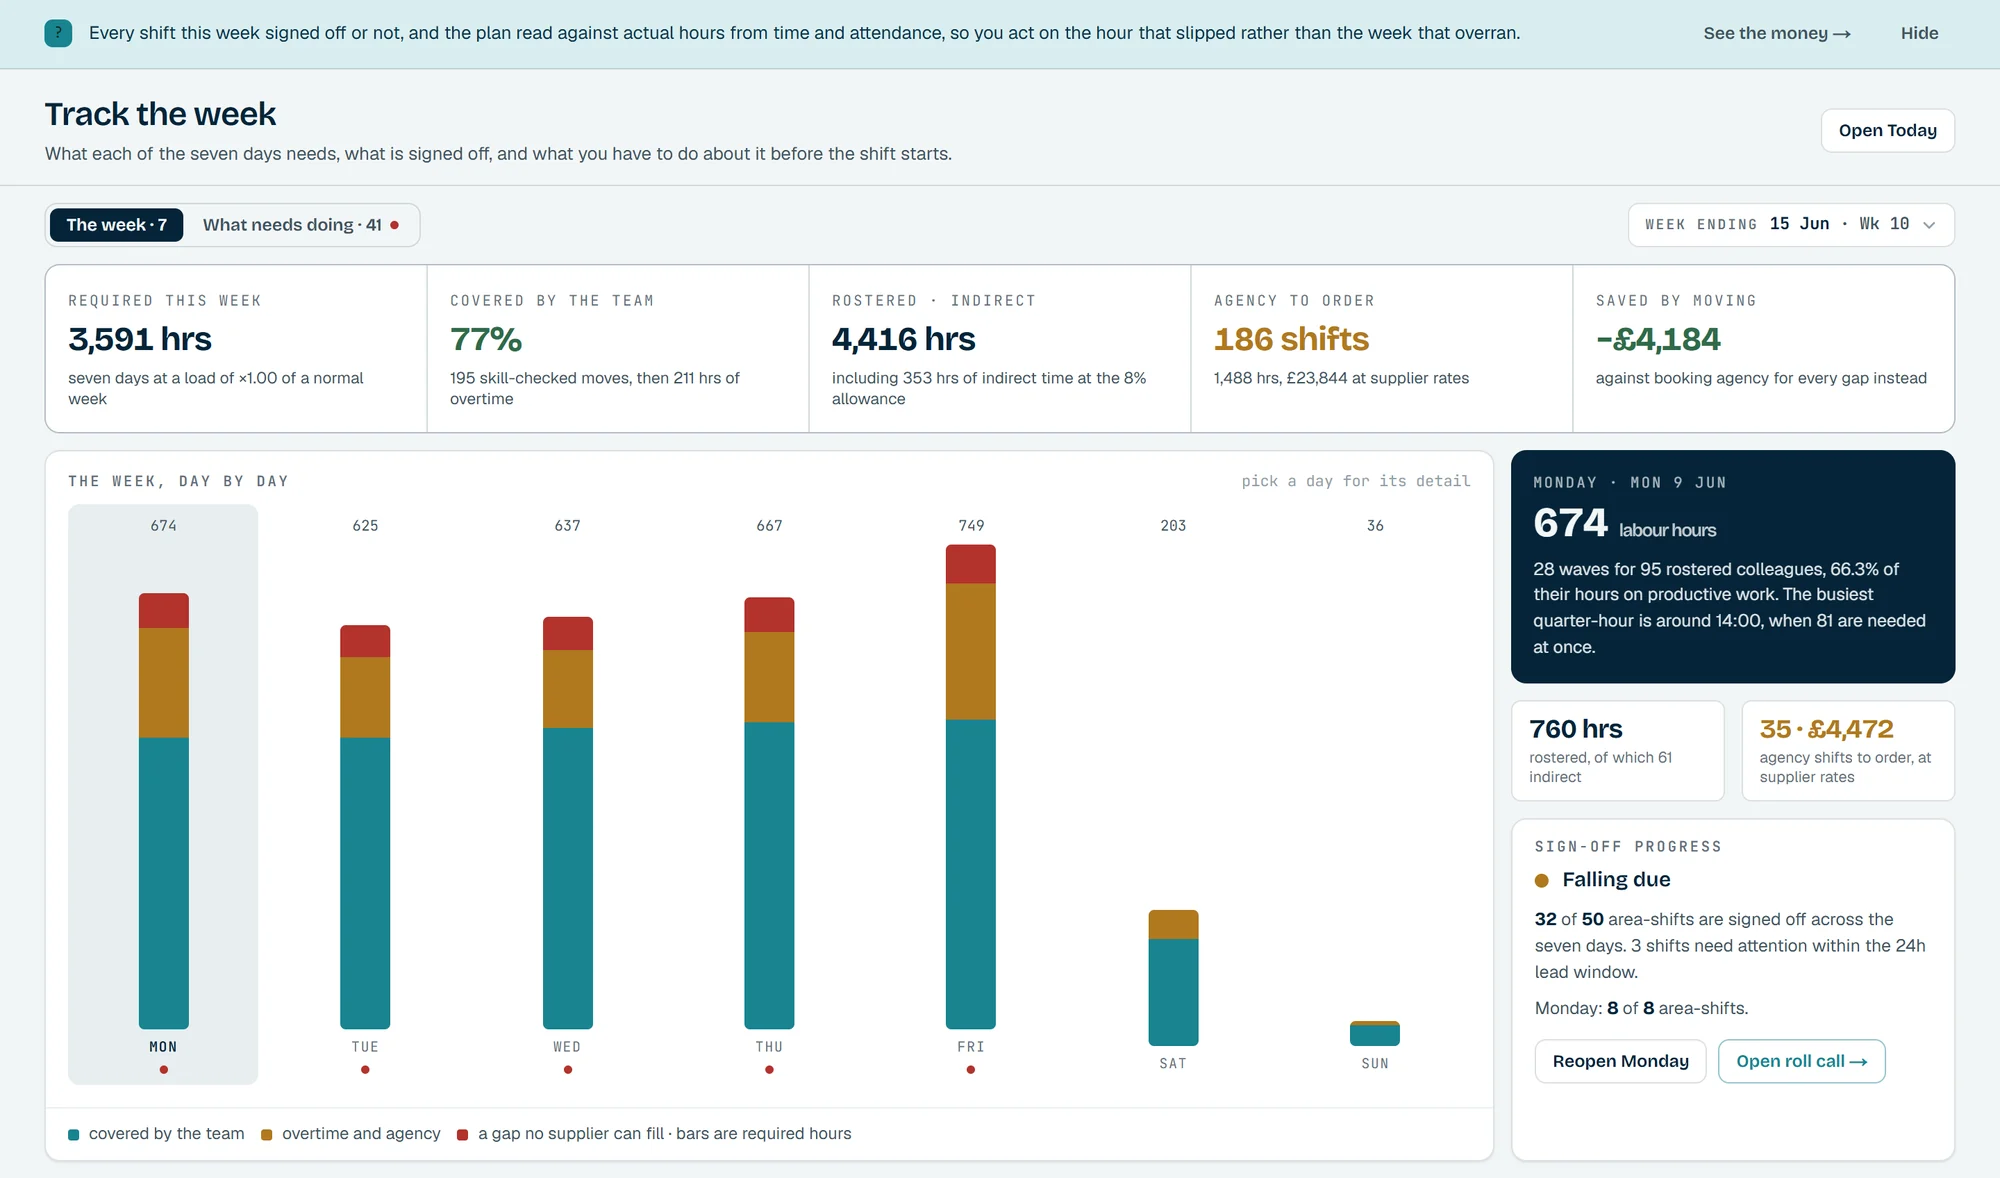
Task: Open the See the money link
Action: point(1777,33)
